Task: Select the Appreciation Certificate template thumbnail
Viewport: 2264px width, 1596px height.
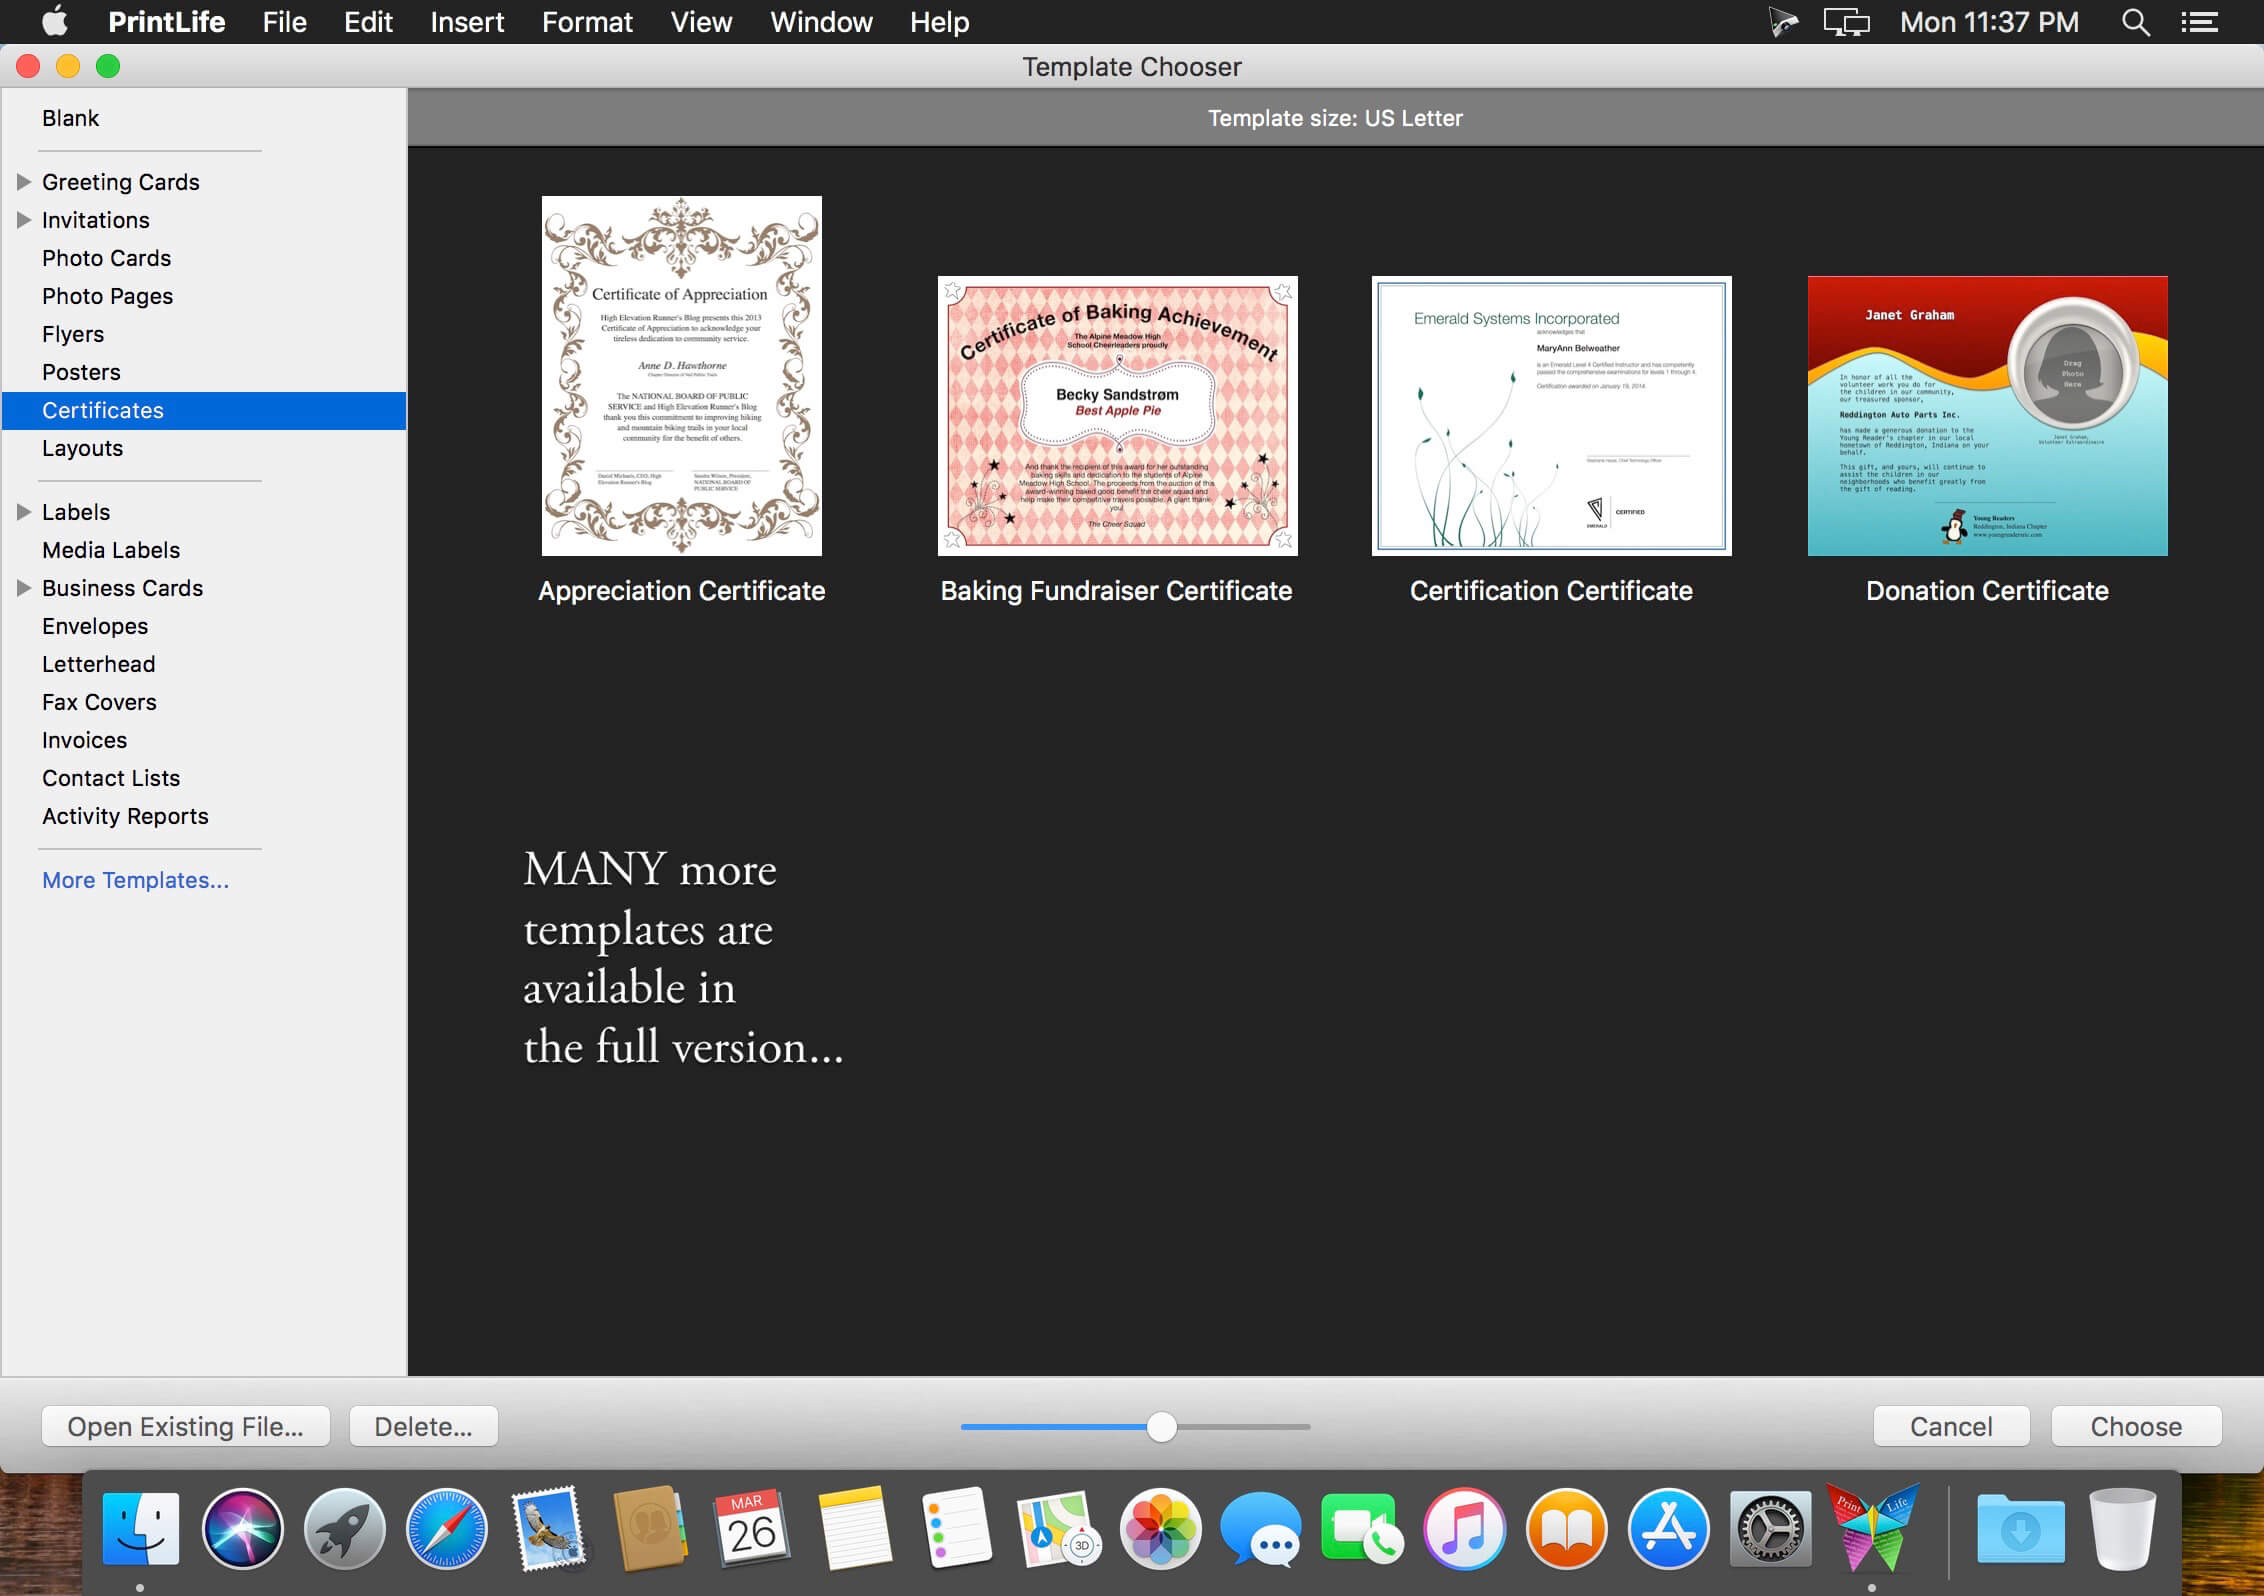Action: pos(681,376)
